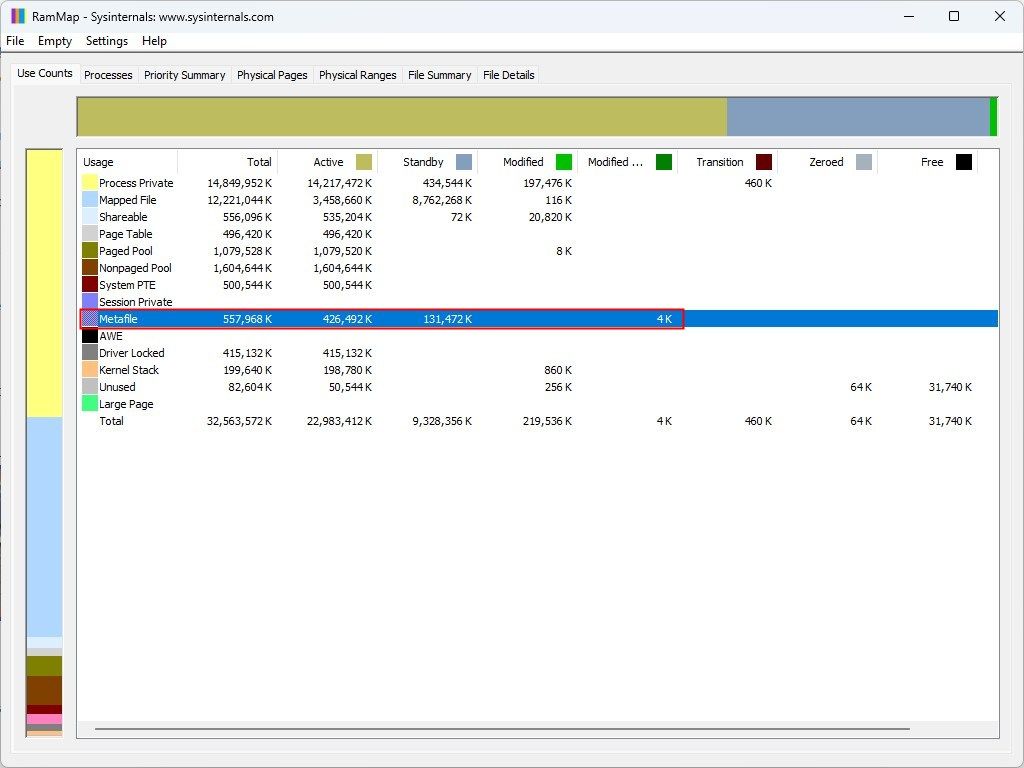Click the Standby segment of the top memory bar
The width and height of the screenshot is (1024, 768).
858,117
